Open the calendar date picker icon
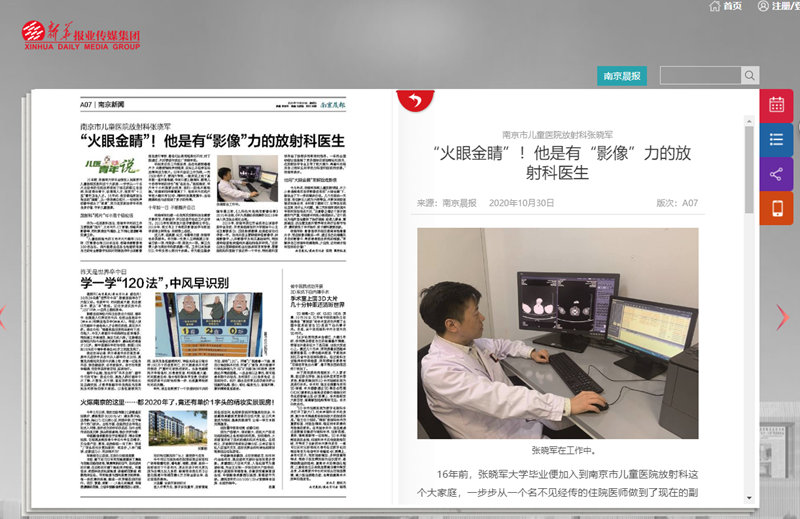 tap(776, 105)
